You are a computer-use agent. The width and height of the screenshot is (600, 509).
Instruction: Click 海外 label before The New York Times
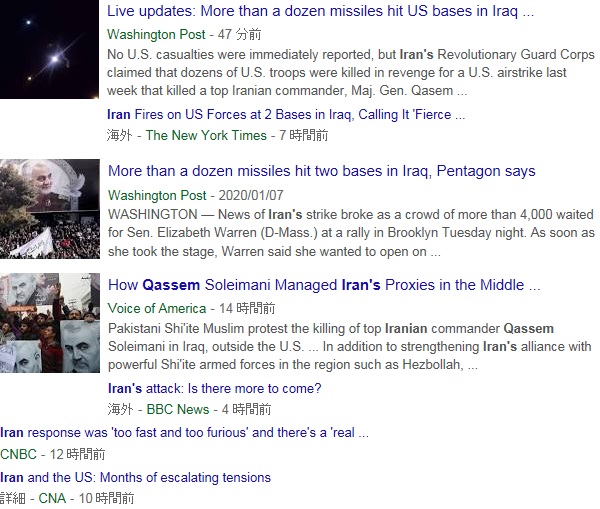(x=119, y=135)
